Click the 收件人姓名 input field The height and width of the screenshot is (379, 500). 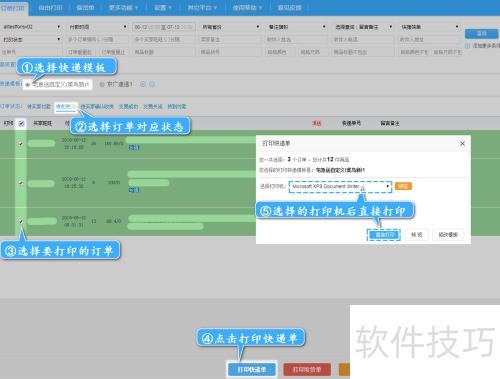297,39
